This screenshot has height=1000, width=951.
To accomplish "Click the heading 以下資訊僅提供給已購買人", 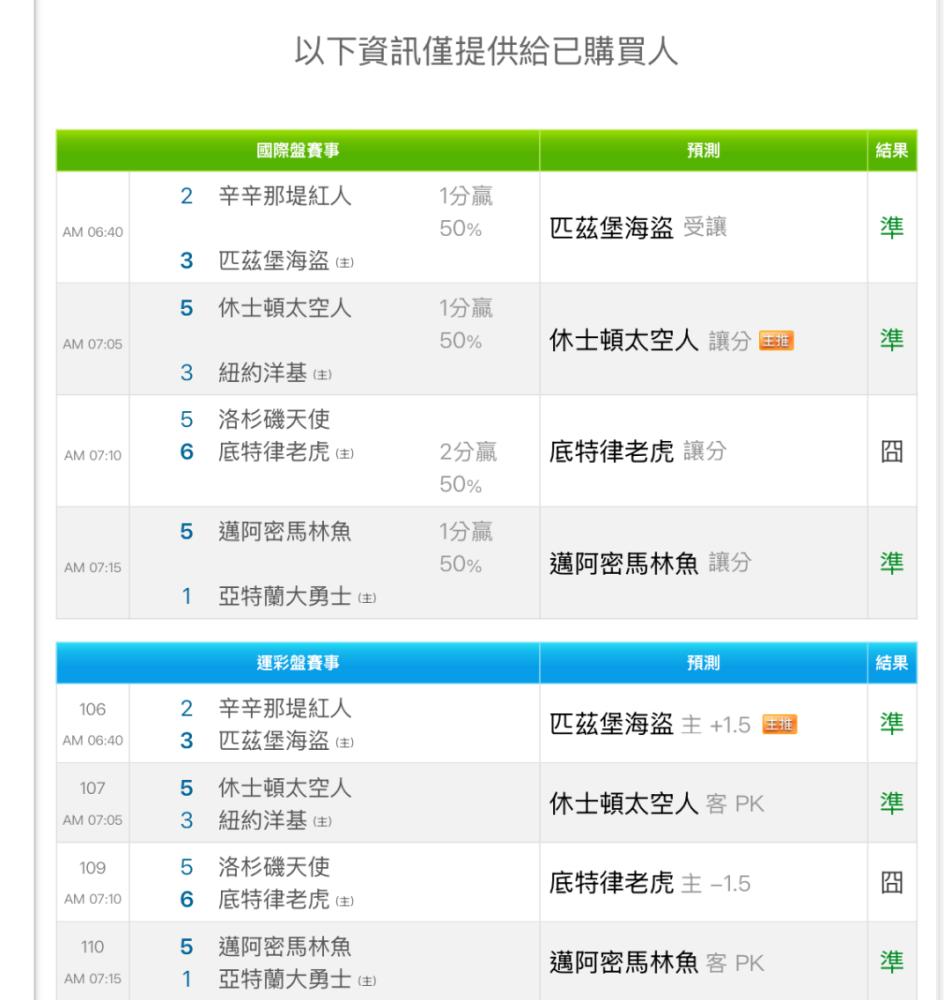I will pos(485,51).
